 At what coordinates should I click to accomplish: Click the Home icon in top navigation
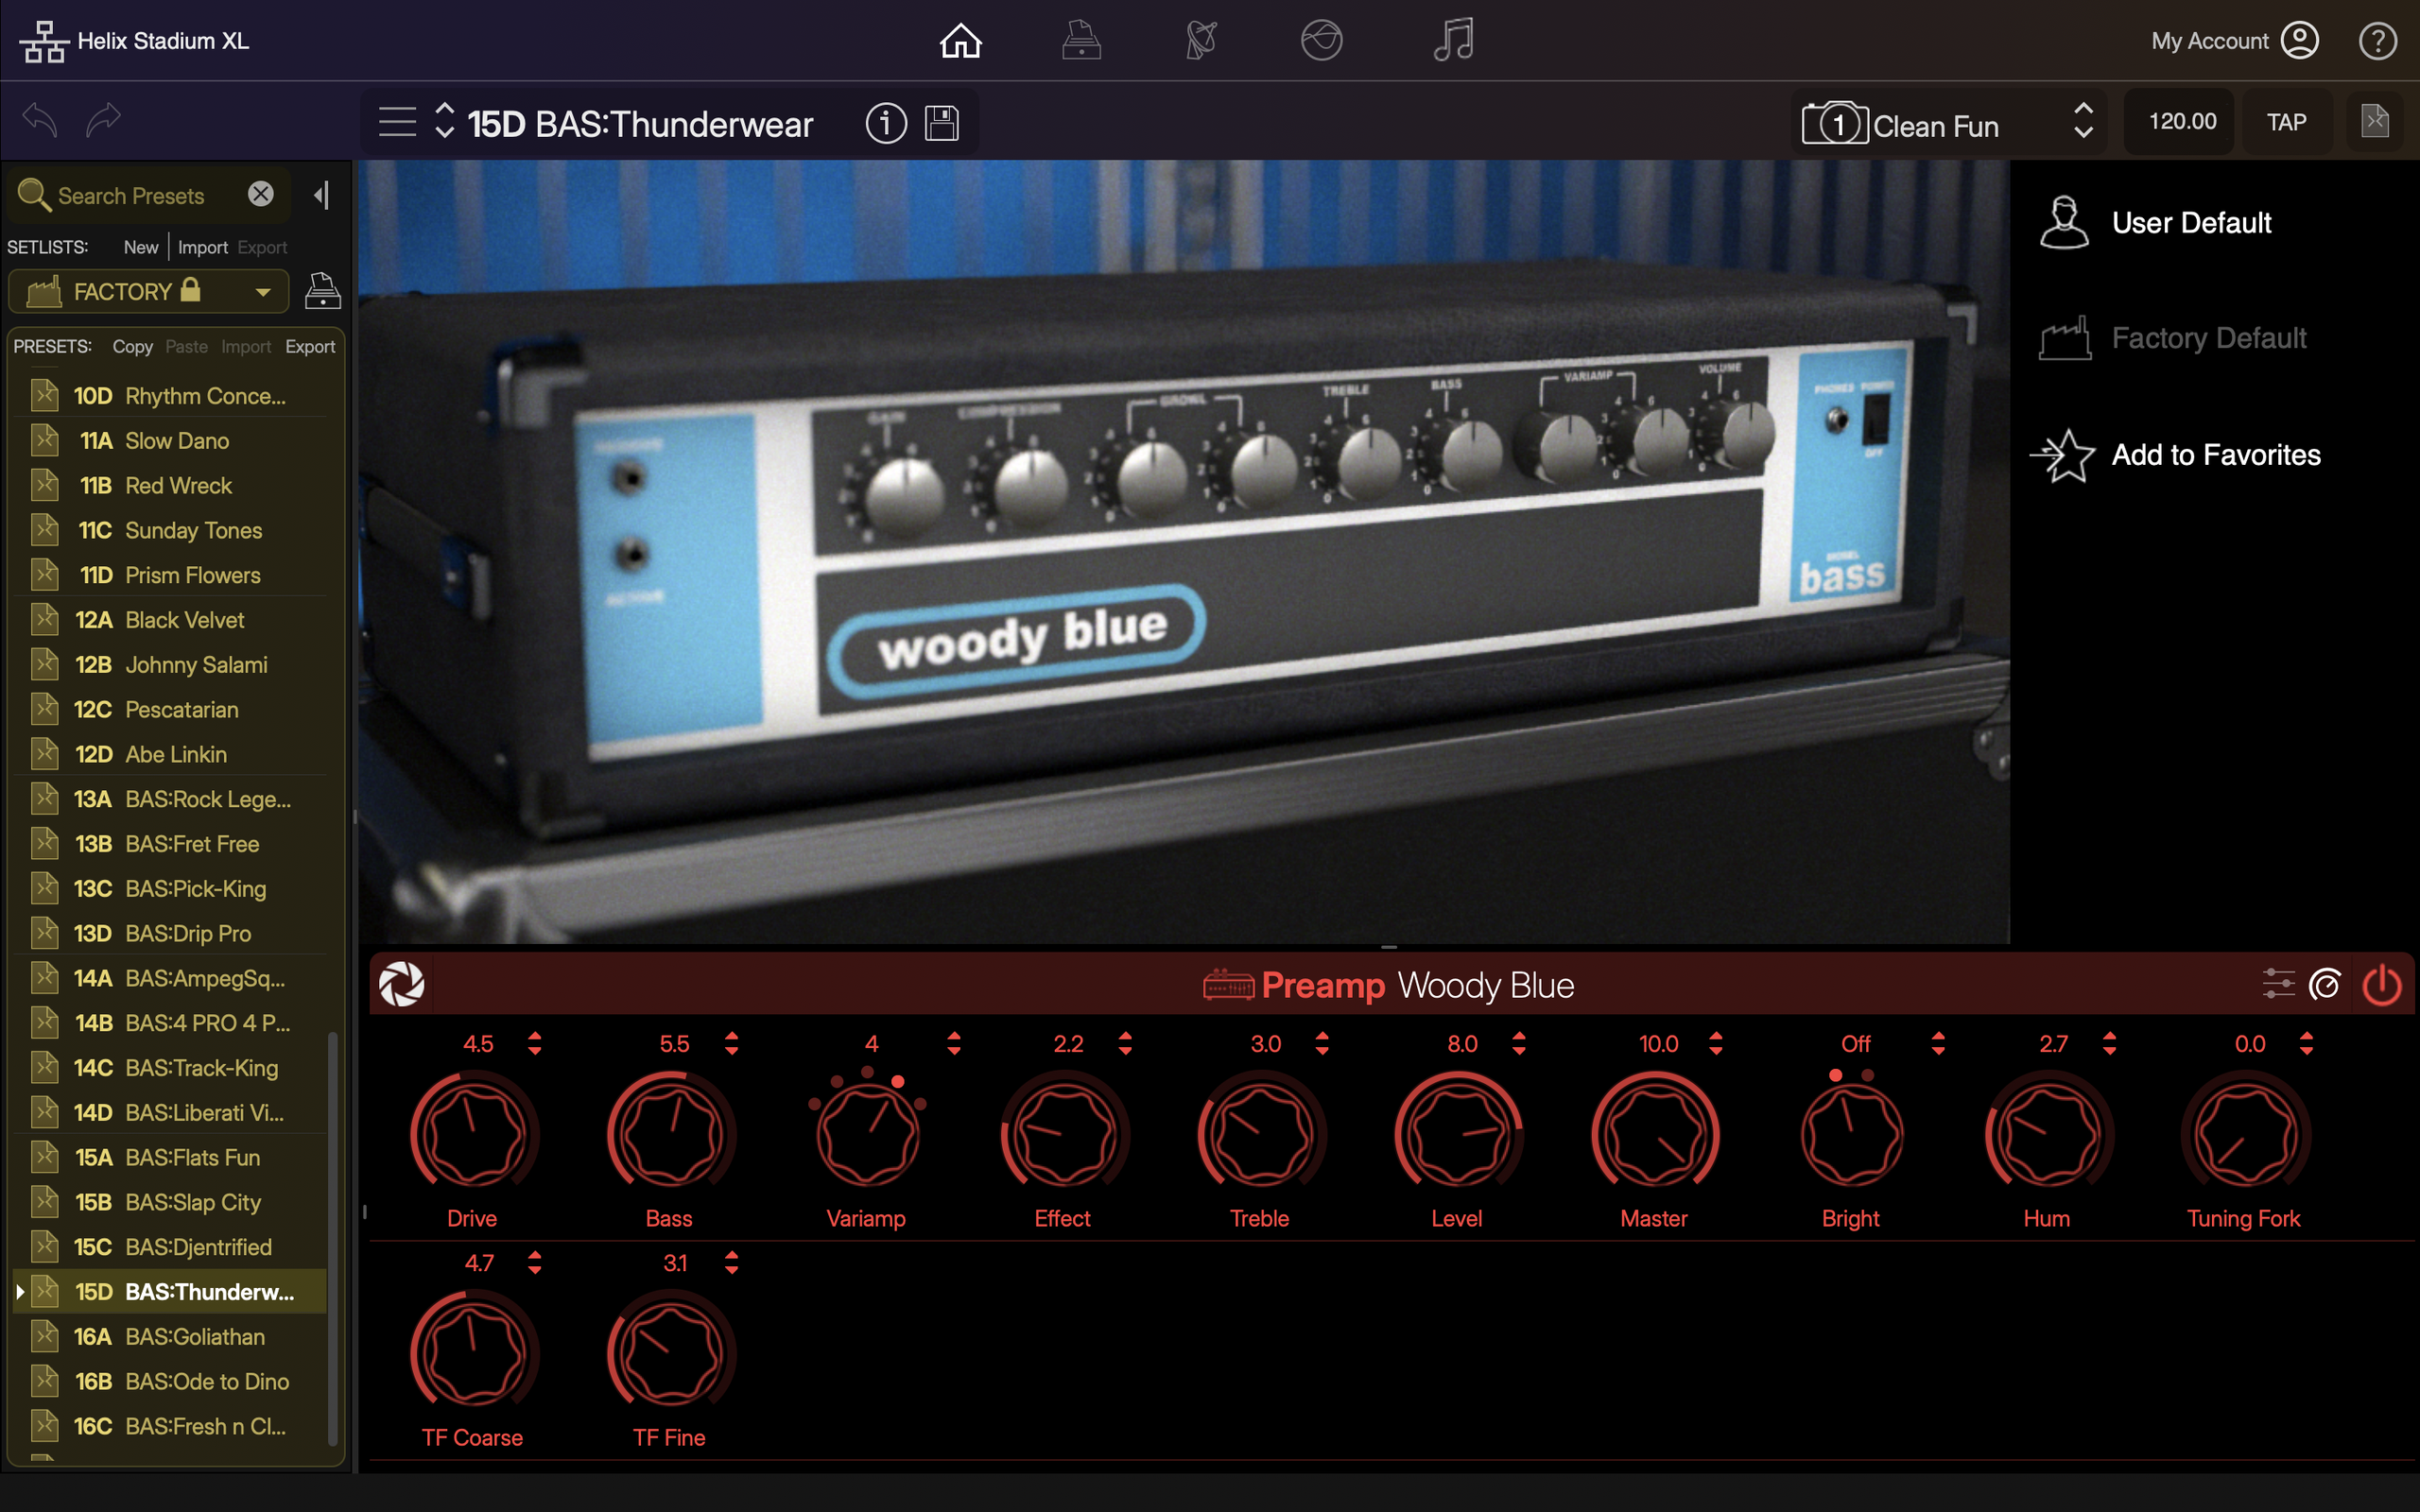(x=960, y=41)
